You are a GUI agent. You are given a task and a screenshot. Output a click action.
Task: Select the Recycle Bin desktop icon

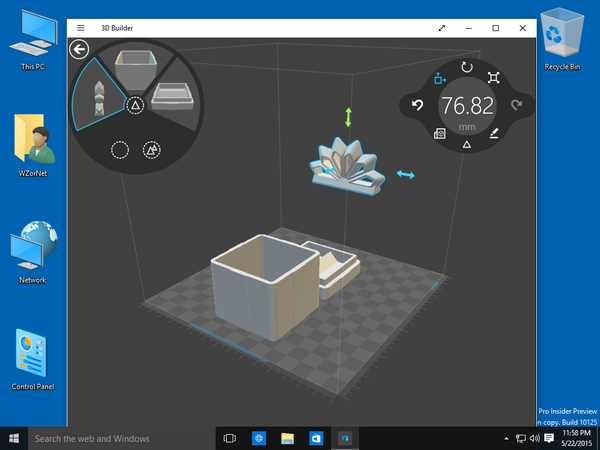562,40
